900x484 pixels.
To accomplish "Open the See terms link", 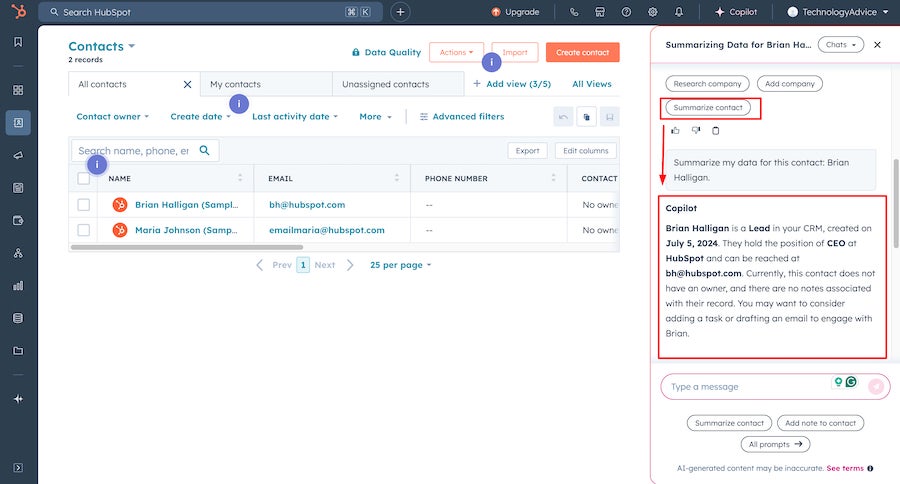I will click(845, 468).
